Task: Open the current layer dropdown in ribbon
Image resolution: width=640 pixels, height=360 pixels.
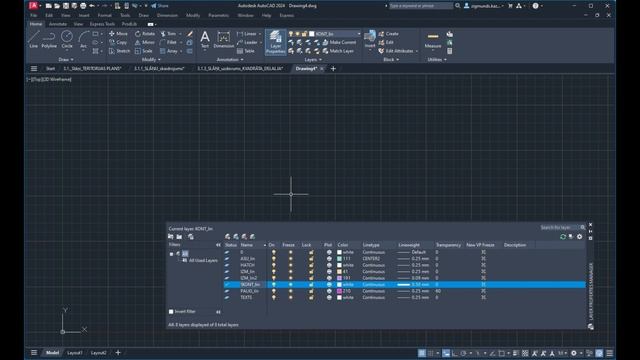Action: 359,33
